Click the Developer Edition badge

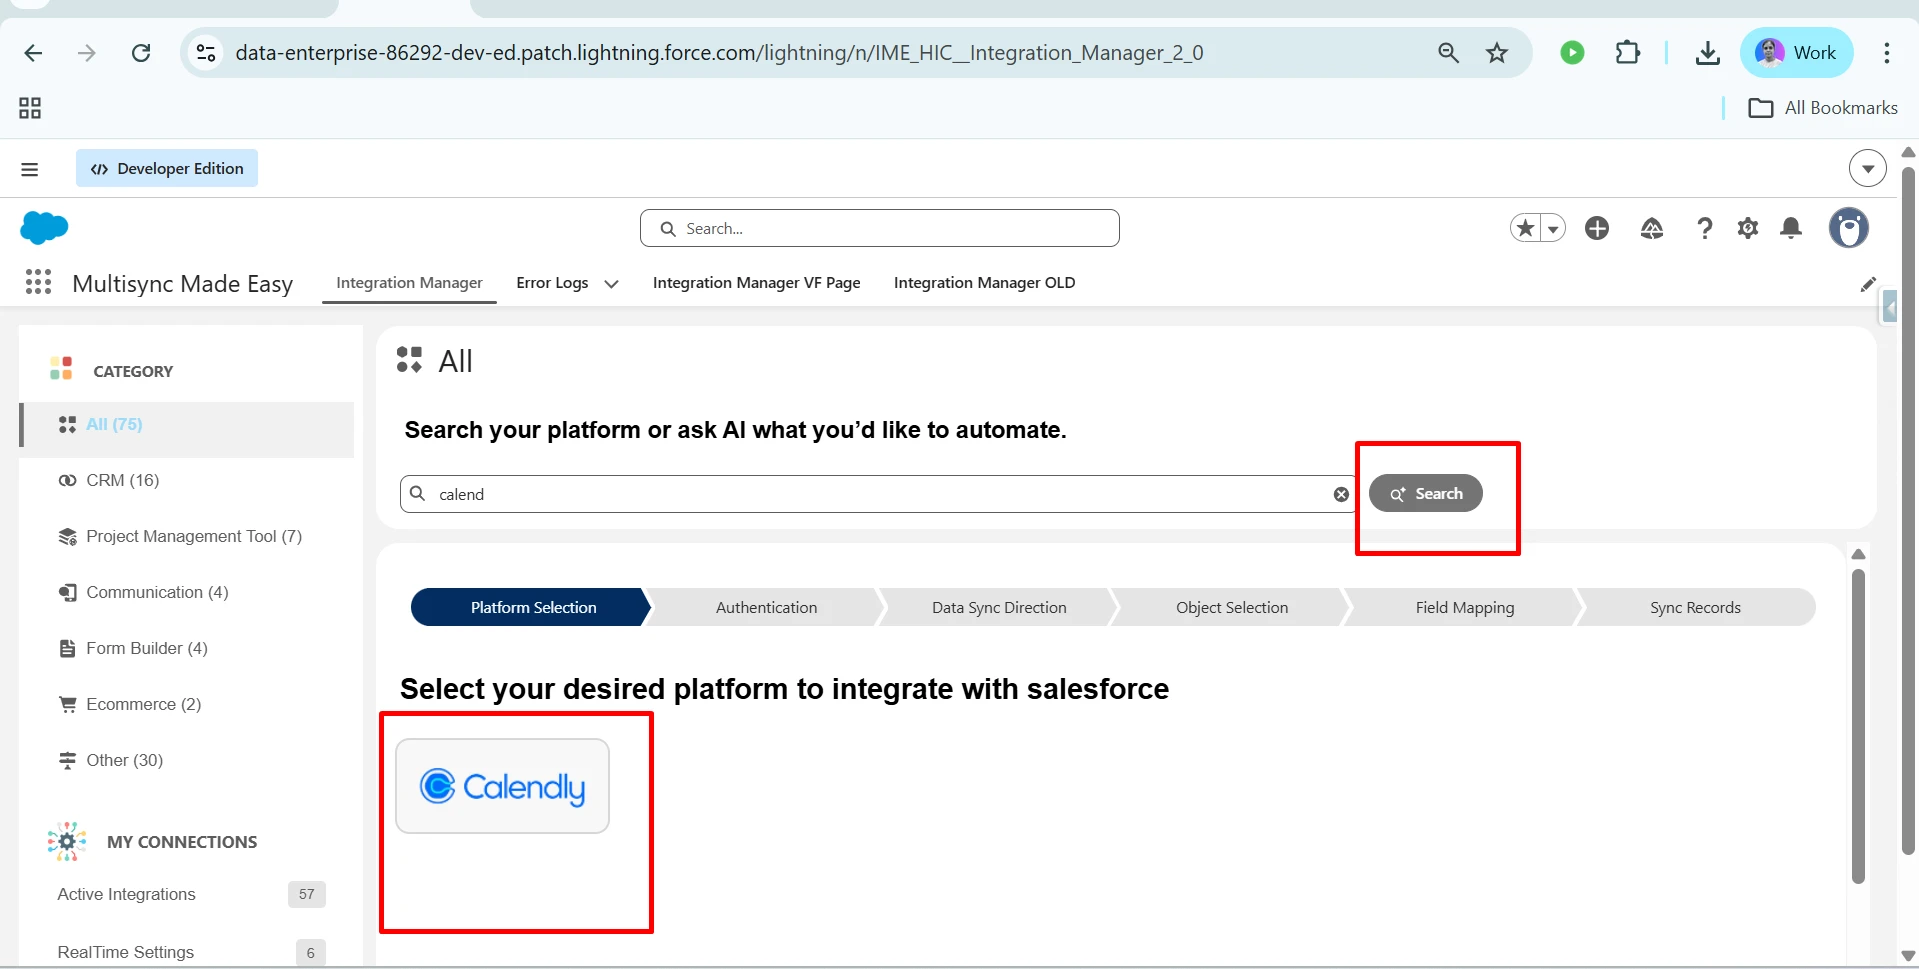coord(167,168)
